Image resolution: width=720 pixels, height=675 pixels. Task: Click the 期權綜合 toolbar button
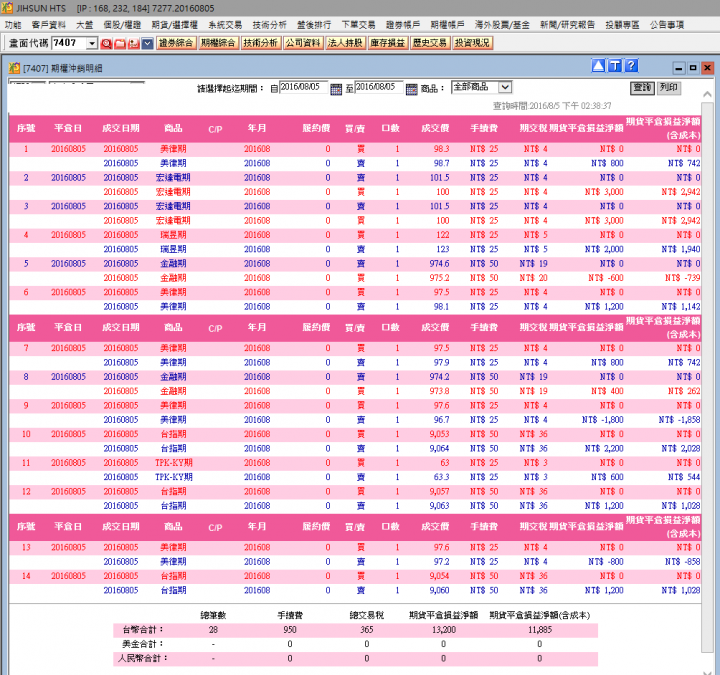219,43
